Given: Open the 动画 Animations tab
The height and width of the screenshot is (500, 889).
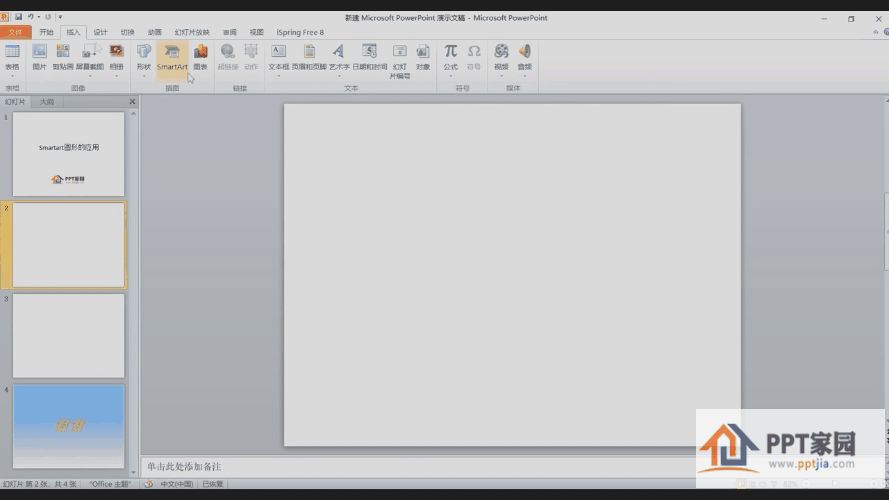Looking at the screenshot, I should [154, 32].
